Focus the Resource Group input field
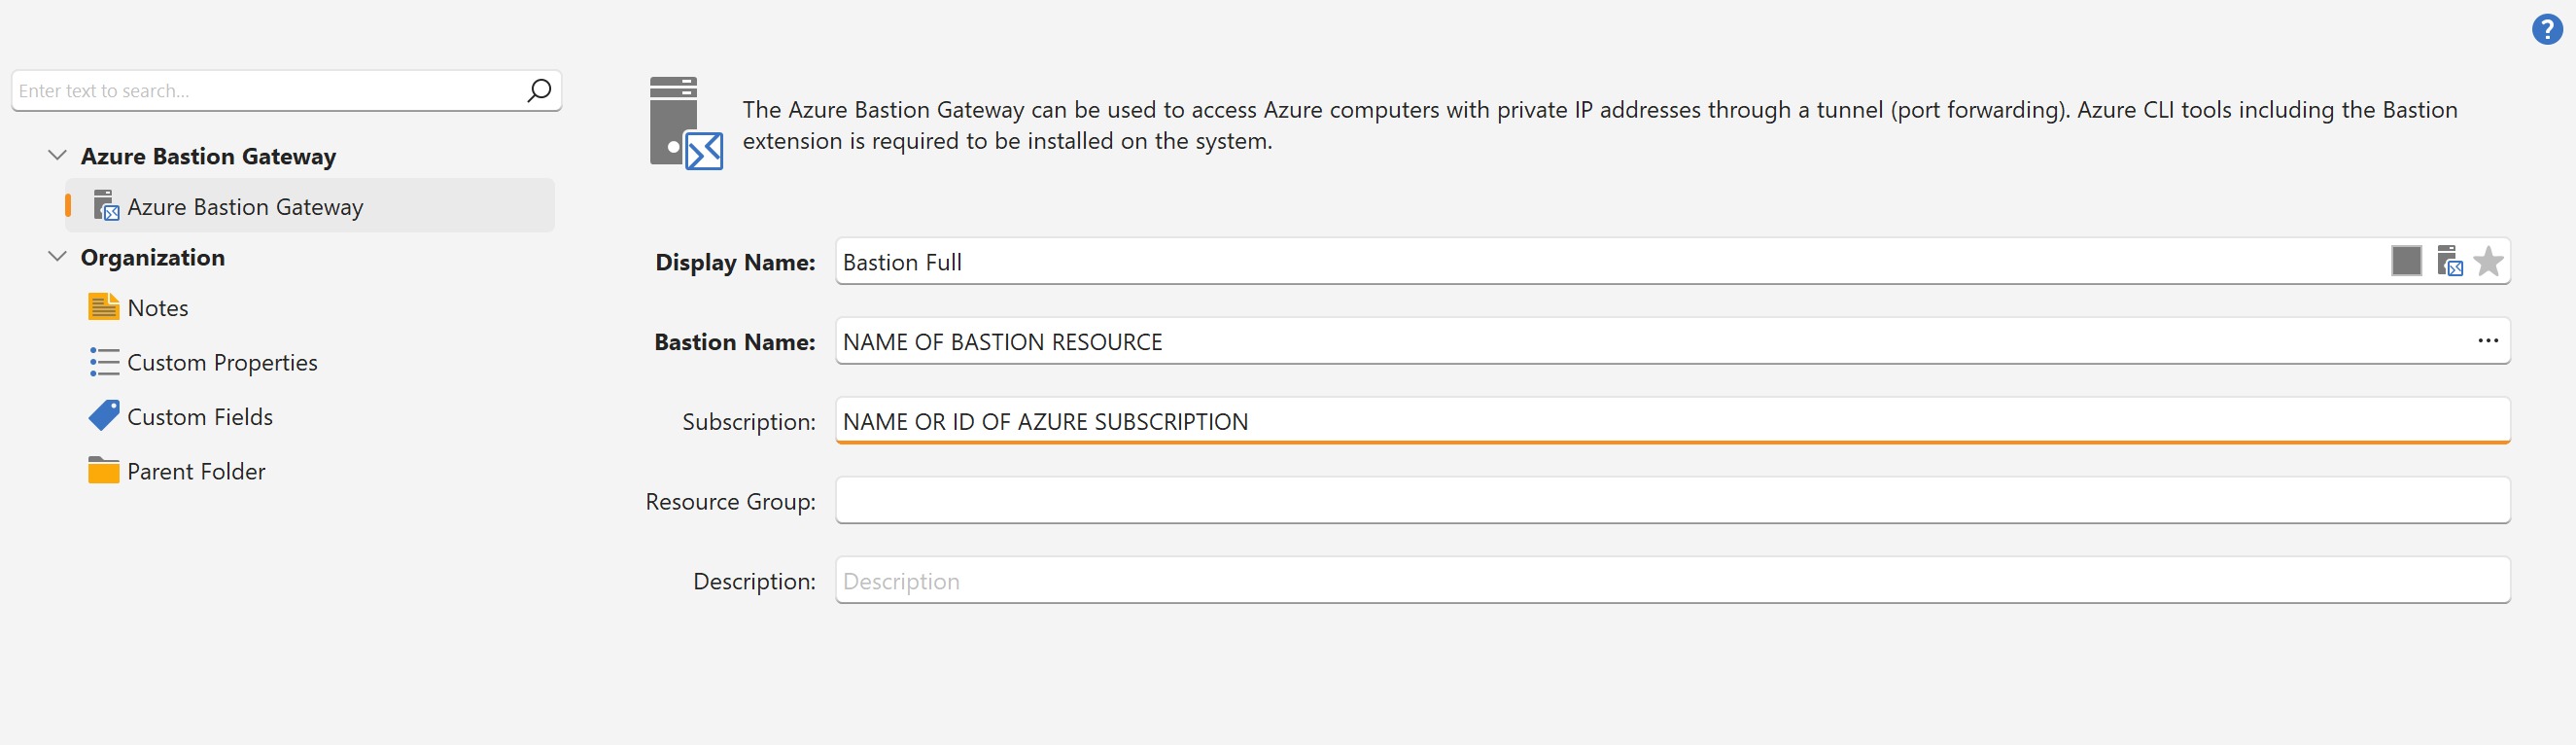The width and height of the screenshot is (2576, 745). pyautogui.click(x=1672, y=501)
